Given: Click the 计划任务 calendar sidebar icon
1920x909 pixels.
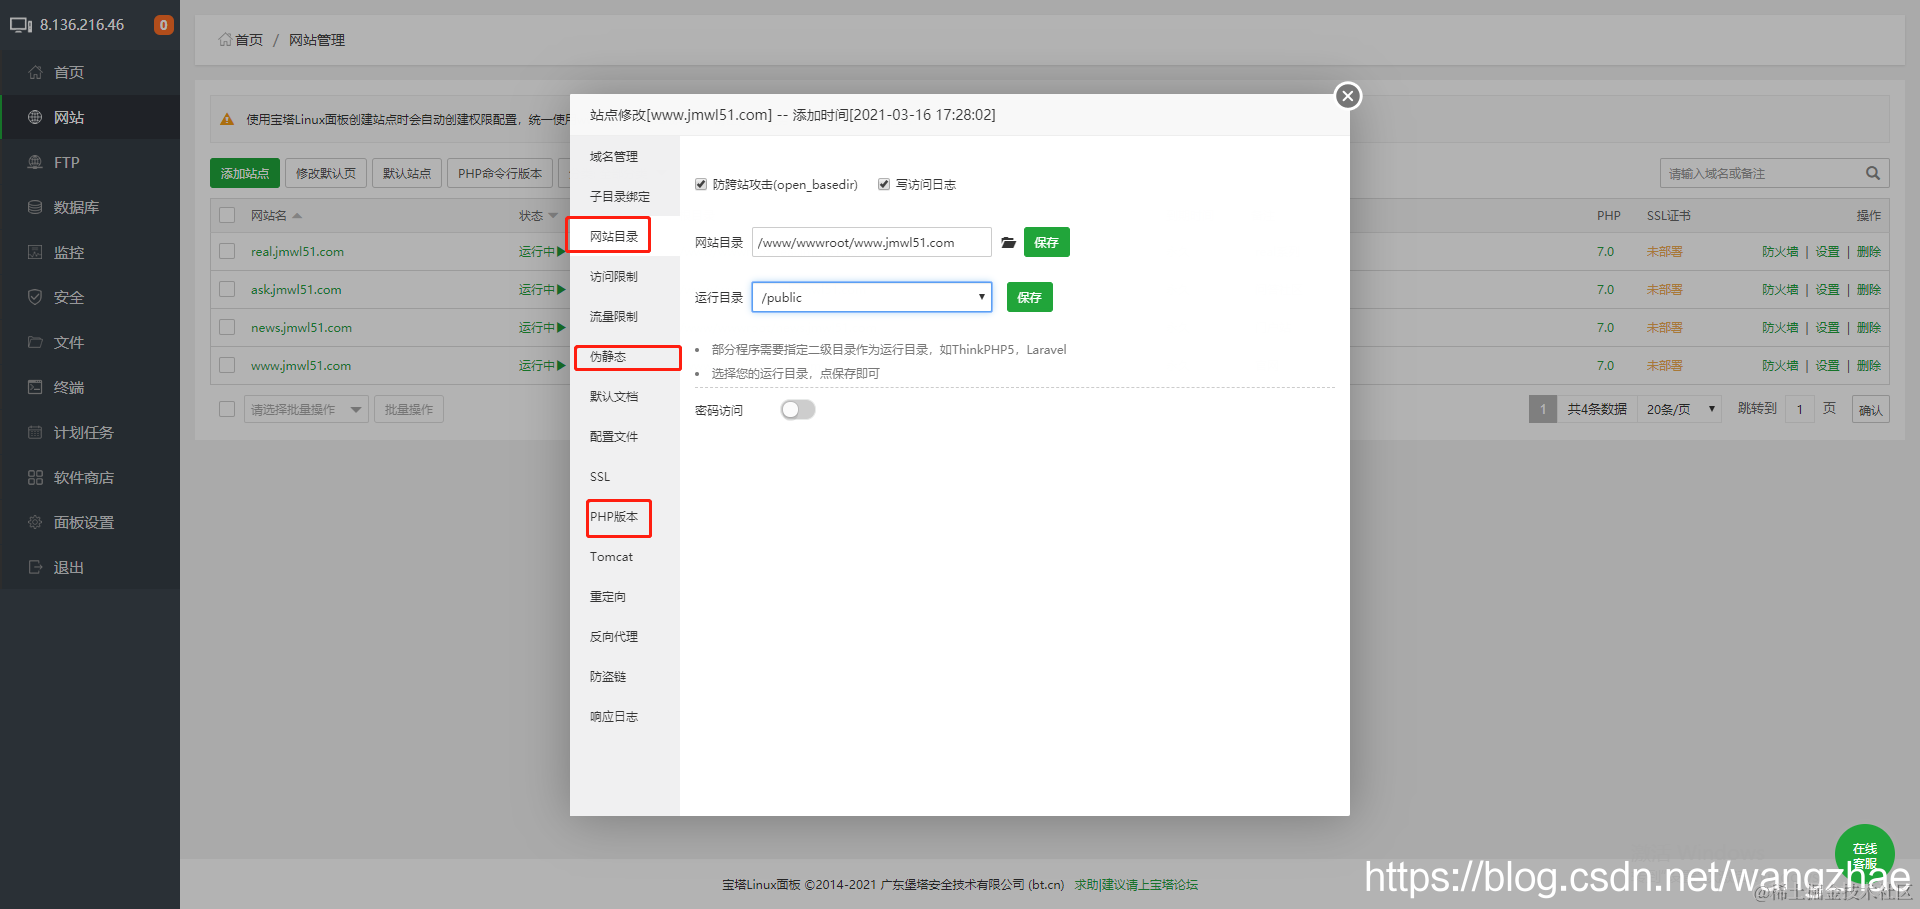Looking at the screenshot, I should [x=35, y=432].
